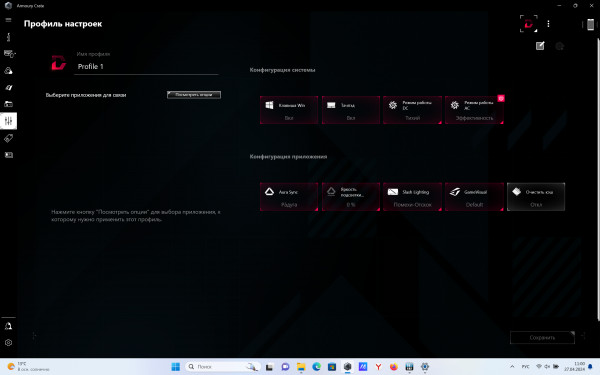Open Firefox from the taskbar
This screenshot has height=375, width=600.
[x=394, y=367]
